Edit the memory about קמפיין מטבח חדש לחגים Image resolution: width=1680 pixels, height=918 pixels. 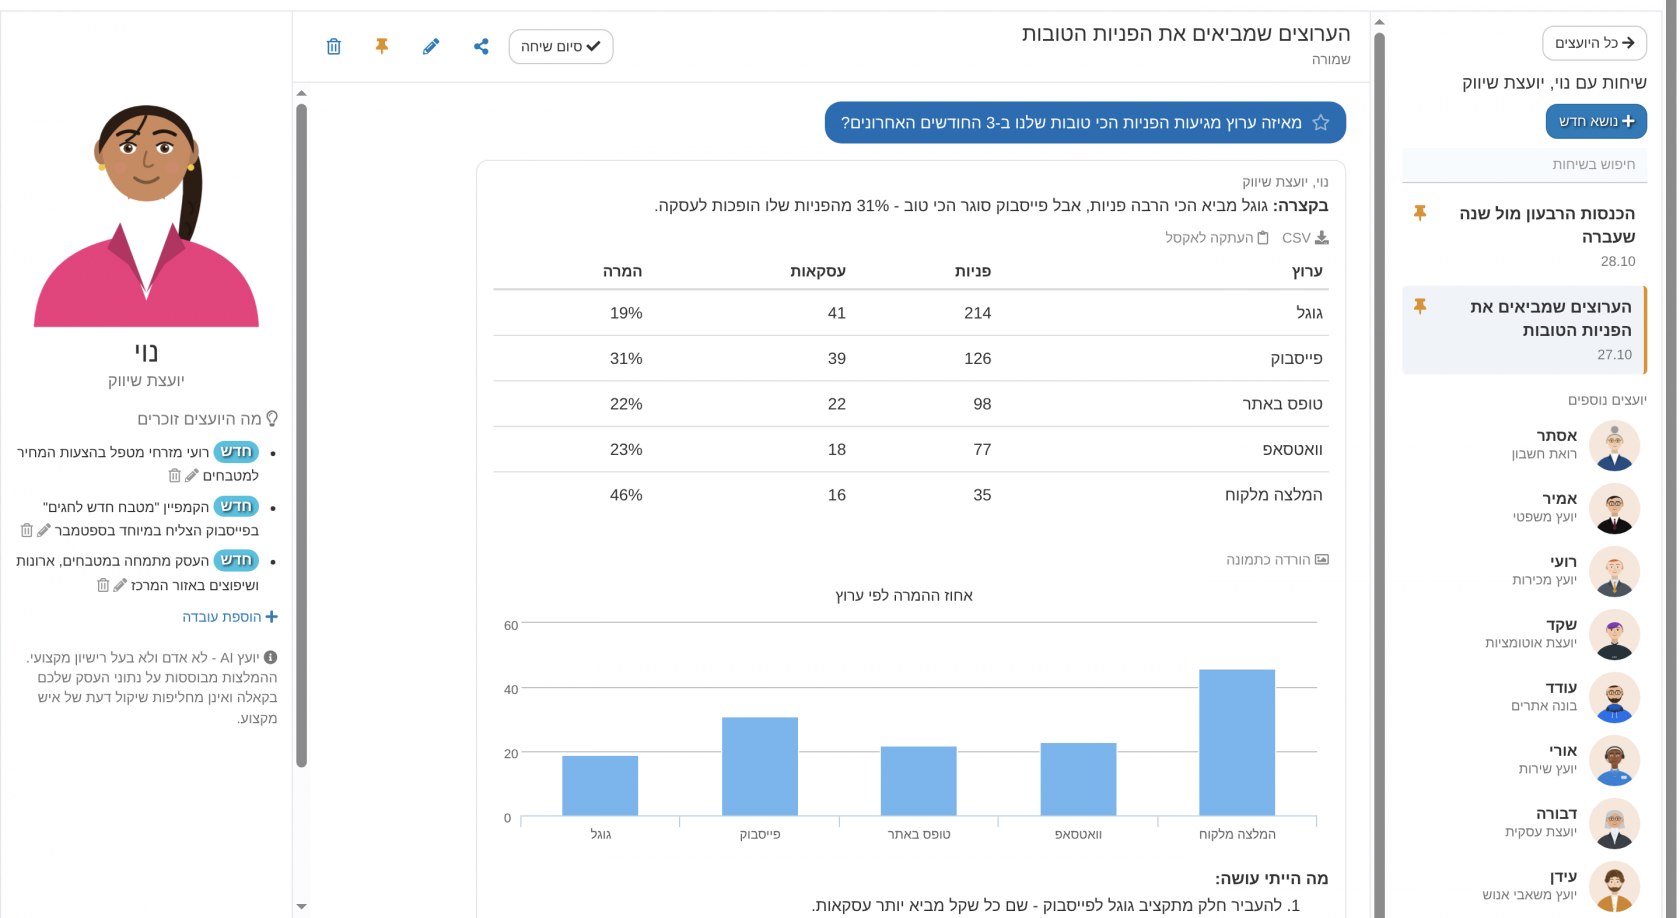[x=44, y=530]
